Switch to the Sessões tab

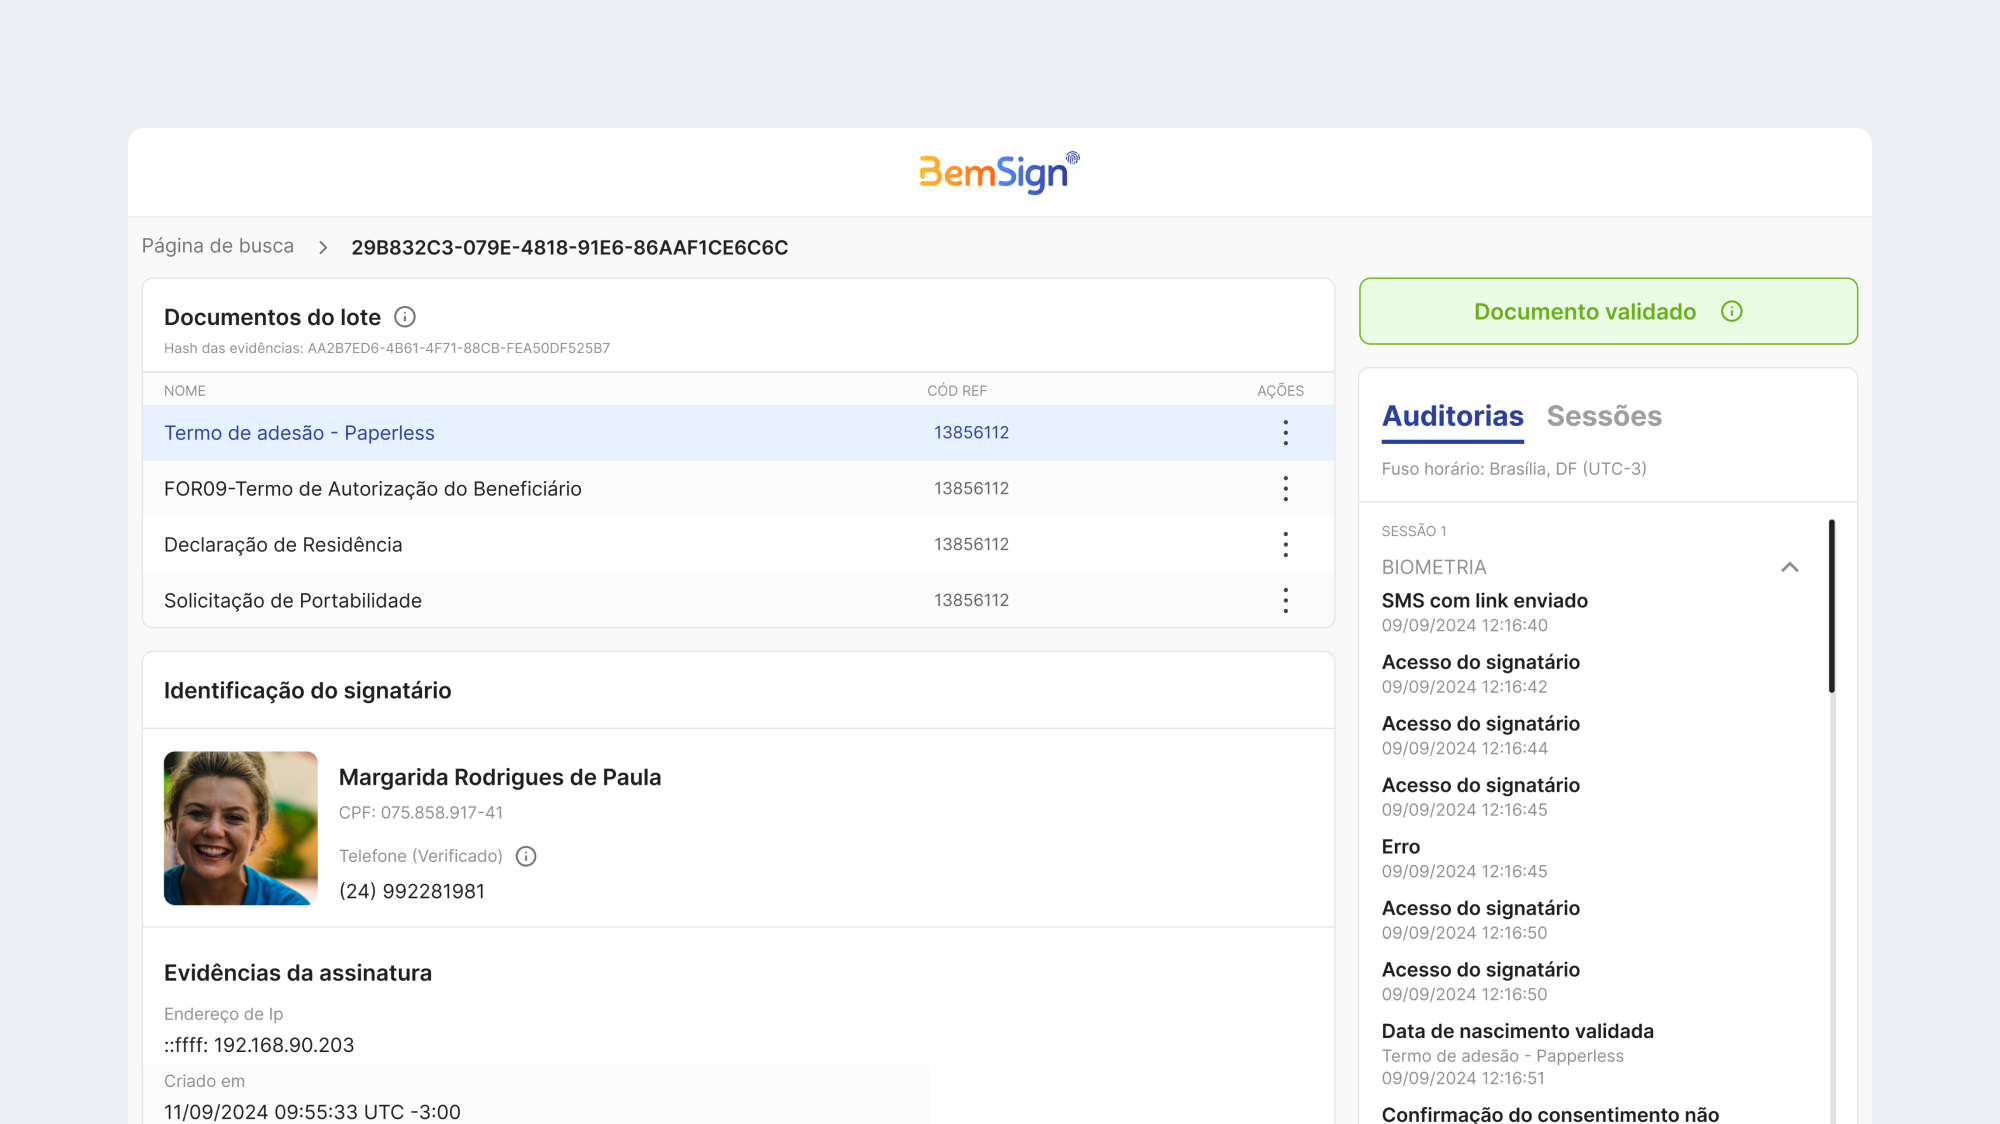click(x=1604, y=416)
